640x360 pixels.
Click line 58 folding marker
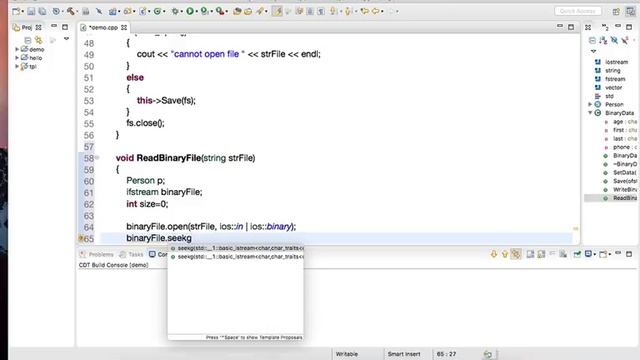(x=98, y=158)
